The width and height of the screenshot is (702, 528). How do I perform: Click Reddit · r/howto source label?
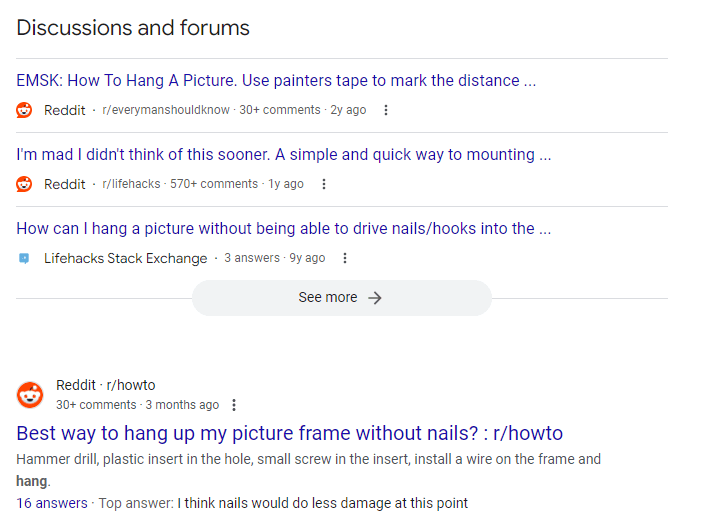click(x=106, y=385)
